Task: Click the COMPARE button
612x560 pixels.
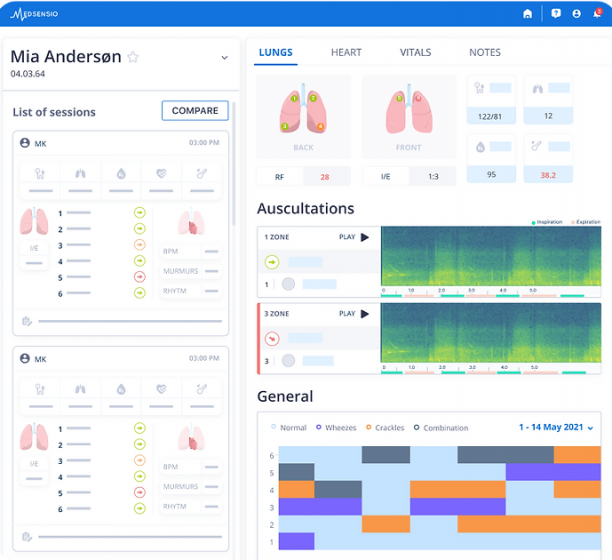Action: (x=195, y=111)
